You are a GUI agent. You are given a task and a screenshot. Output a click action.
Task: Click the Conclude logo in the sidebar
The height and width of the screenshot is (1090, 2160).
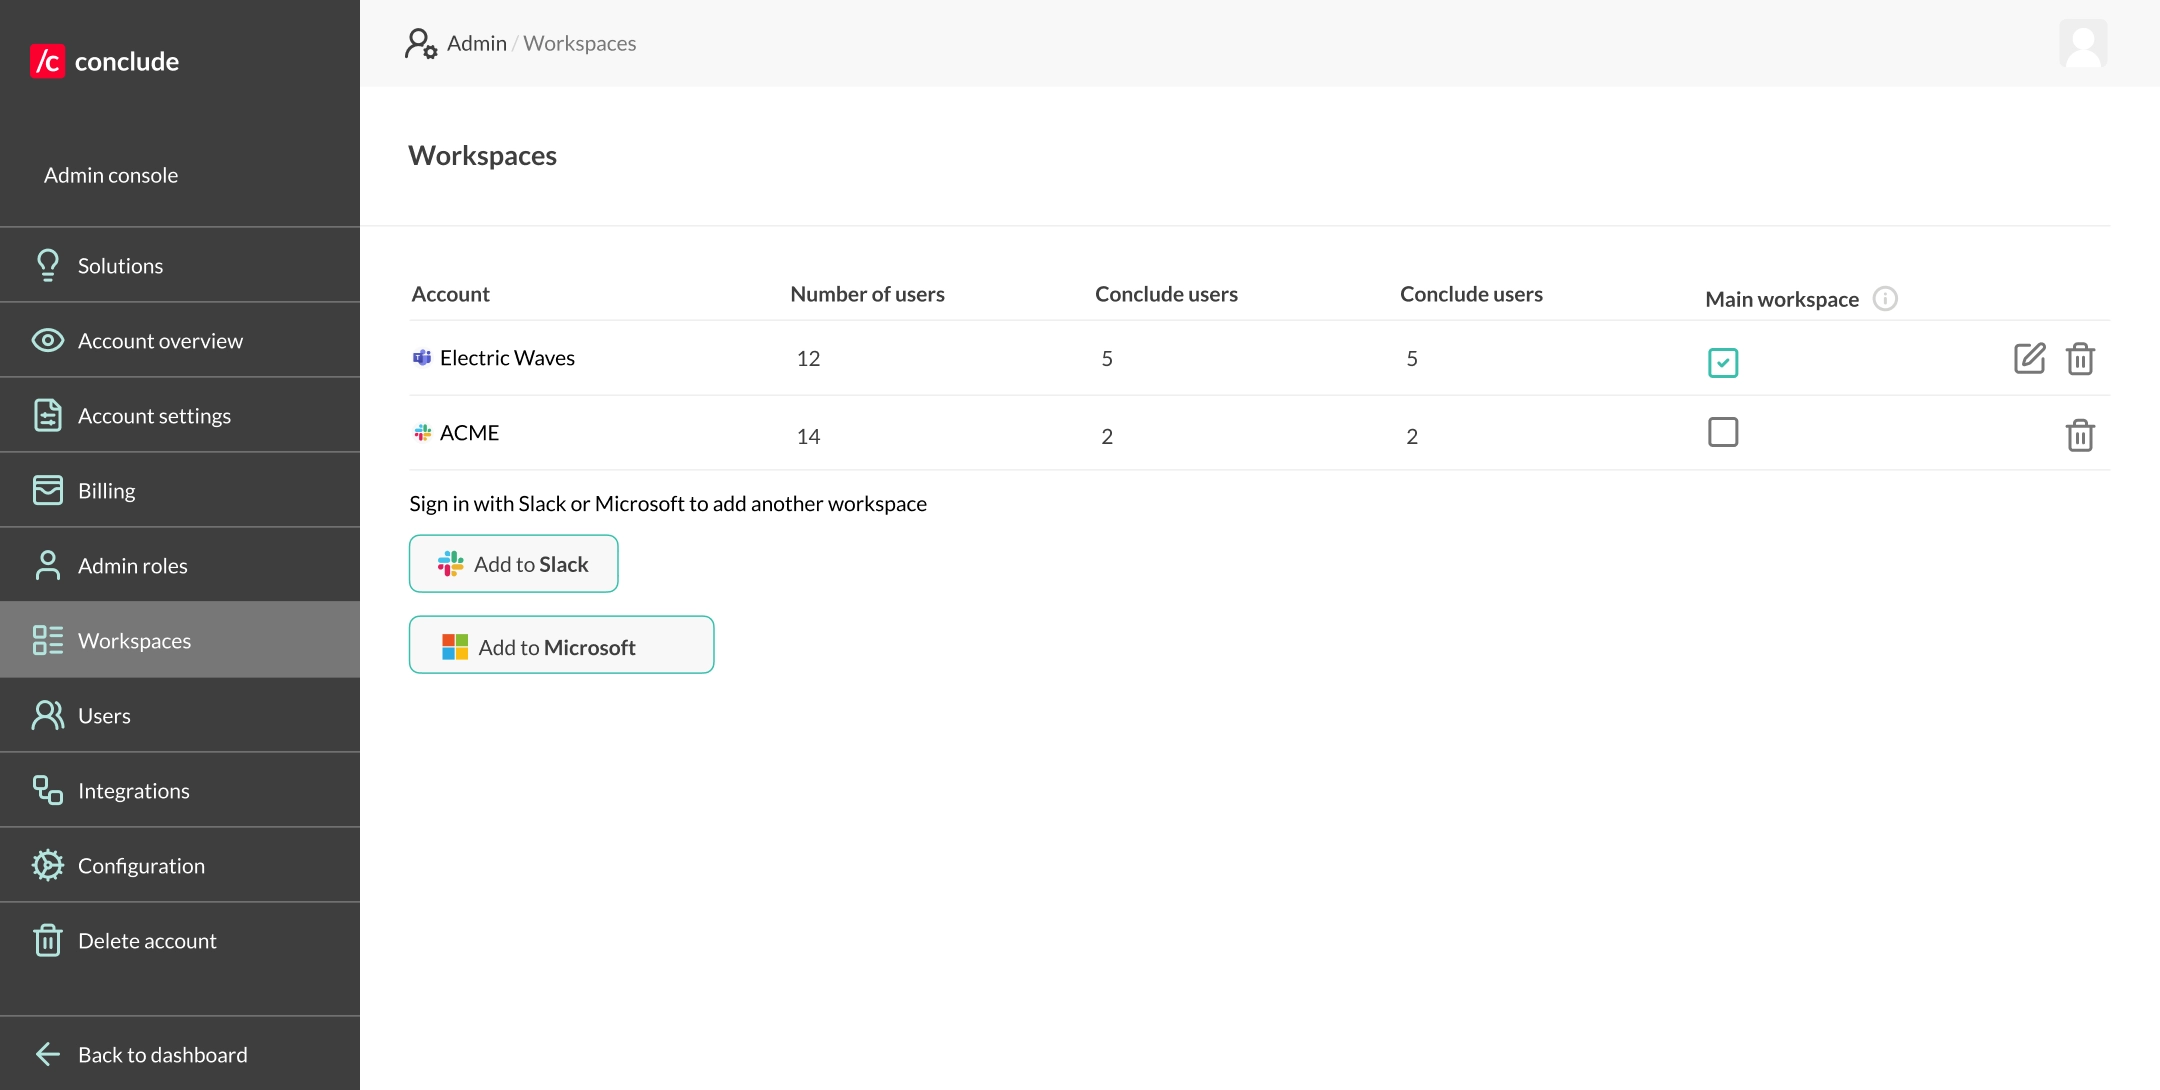point(104,61)
